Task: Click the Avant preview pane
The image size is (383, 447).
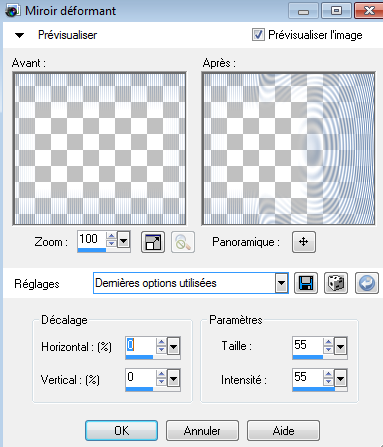Action: click(99, 149)
